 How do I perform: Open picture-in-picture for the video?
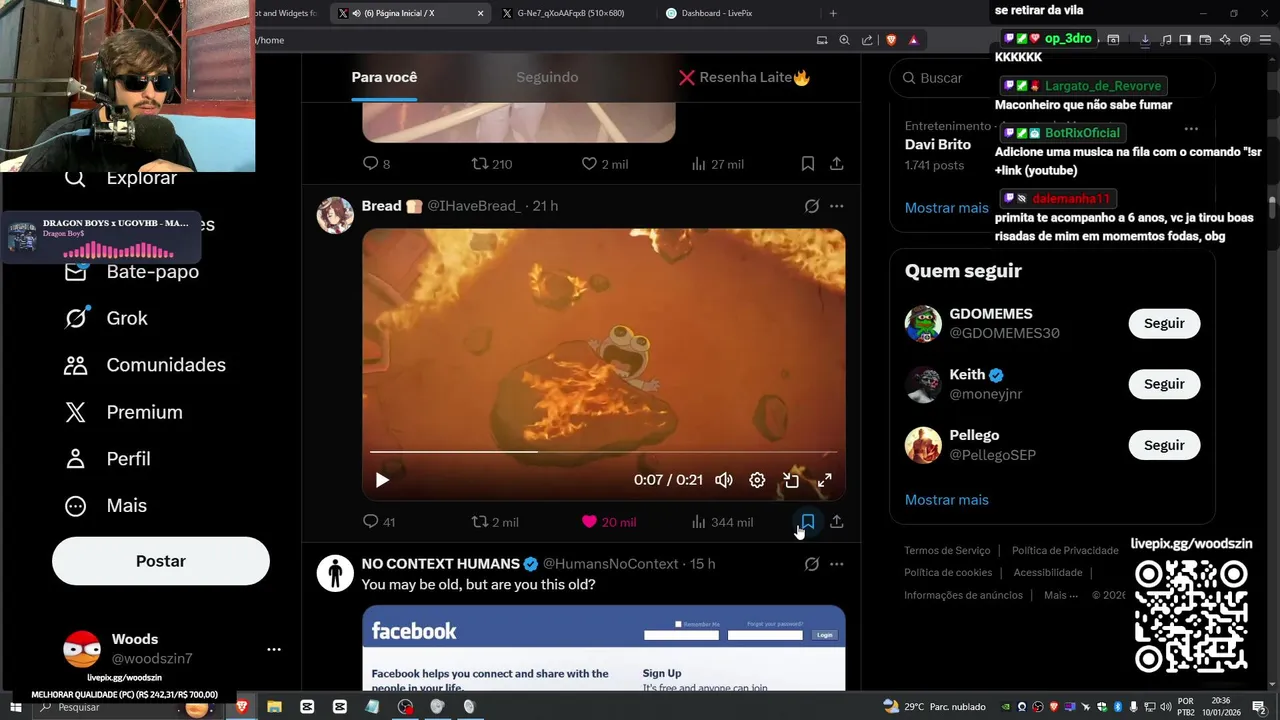tap(791, 480)
